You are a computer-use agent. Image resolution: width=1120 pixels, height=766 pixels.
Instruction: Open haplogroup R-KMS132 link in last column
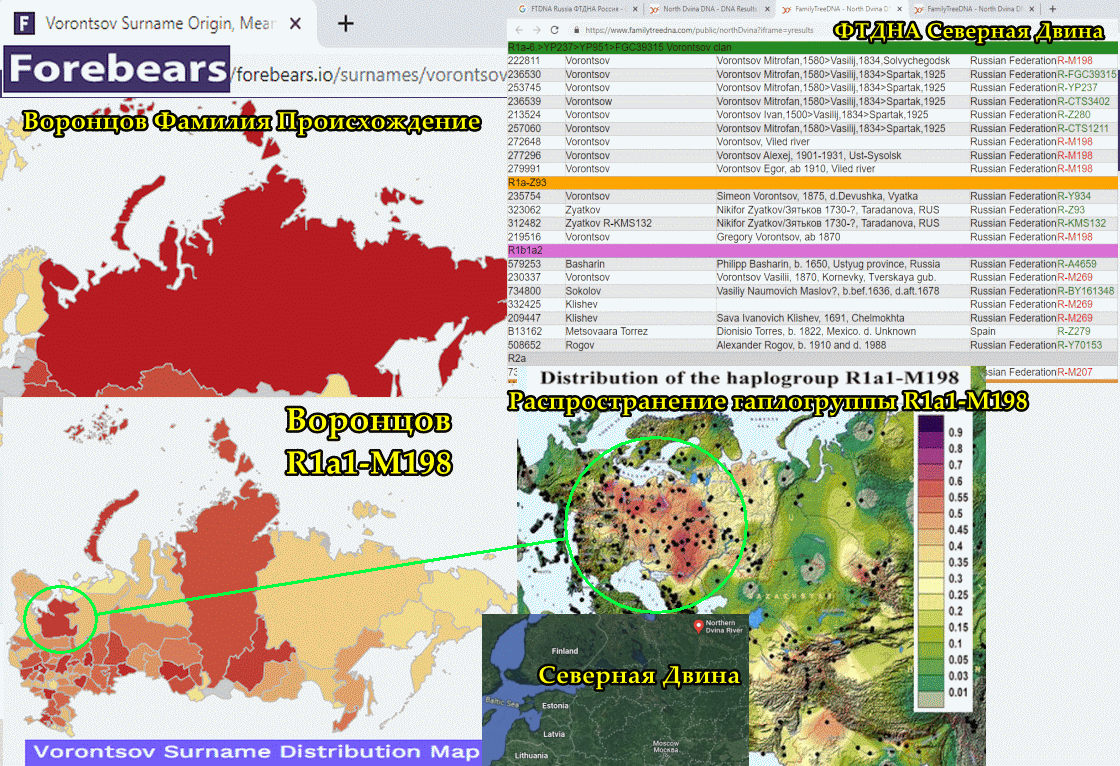pyautogui.click(x=1081, y=223)
